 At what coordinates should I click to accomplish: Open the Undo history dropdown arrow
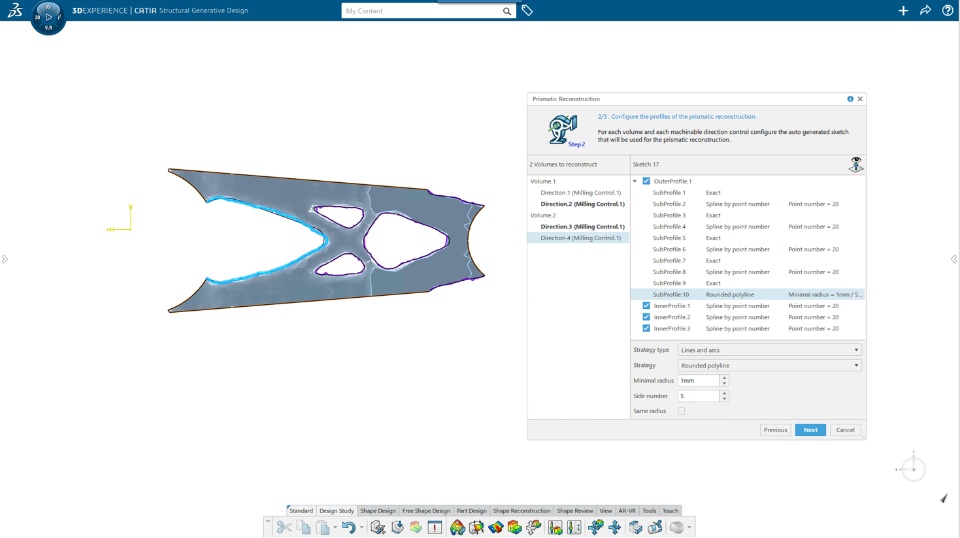(x=361, y=528)
